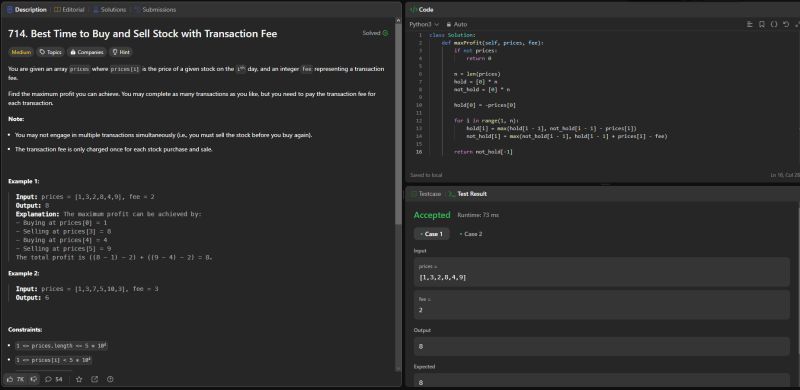Select Case 2 test case
800x390 pixels.
pos(471,234)
